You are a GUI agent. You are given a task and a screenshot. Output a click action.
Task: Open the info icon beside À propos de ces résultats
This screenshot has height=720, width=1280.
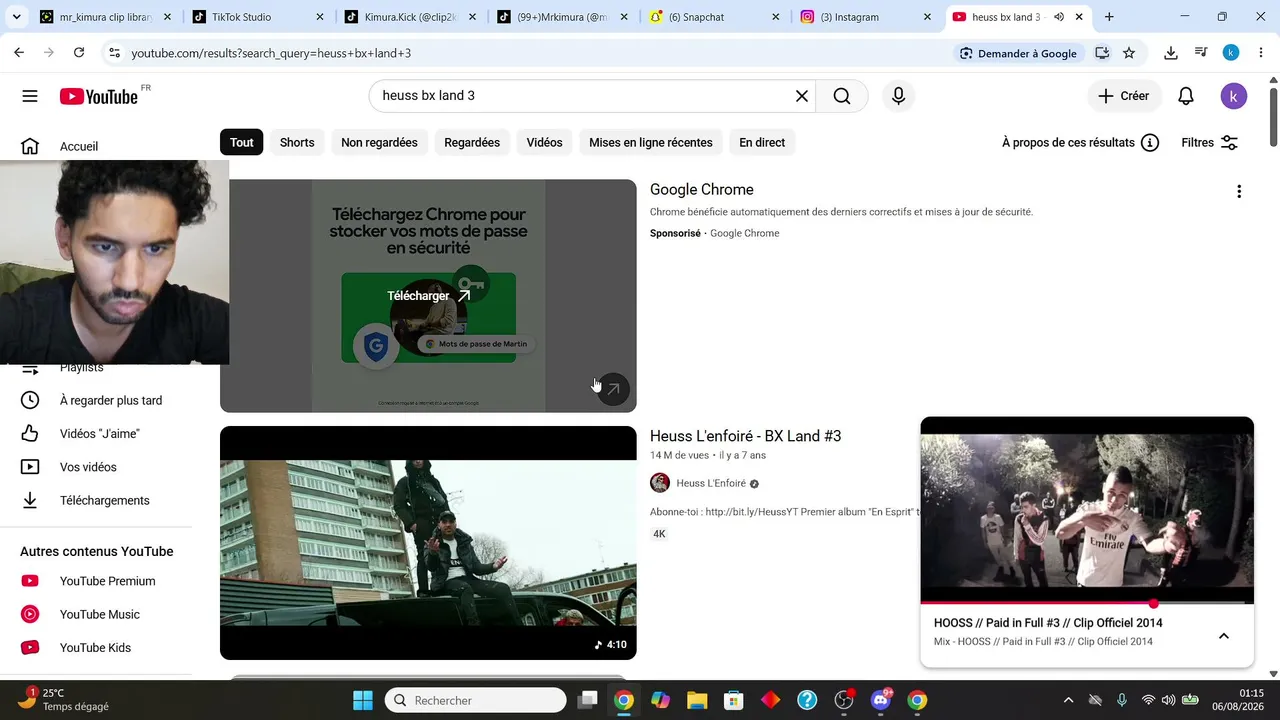(1150, 142)
